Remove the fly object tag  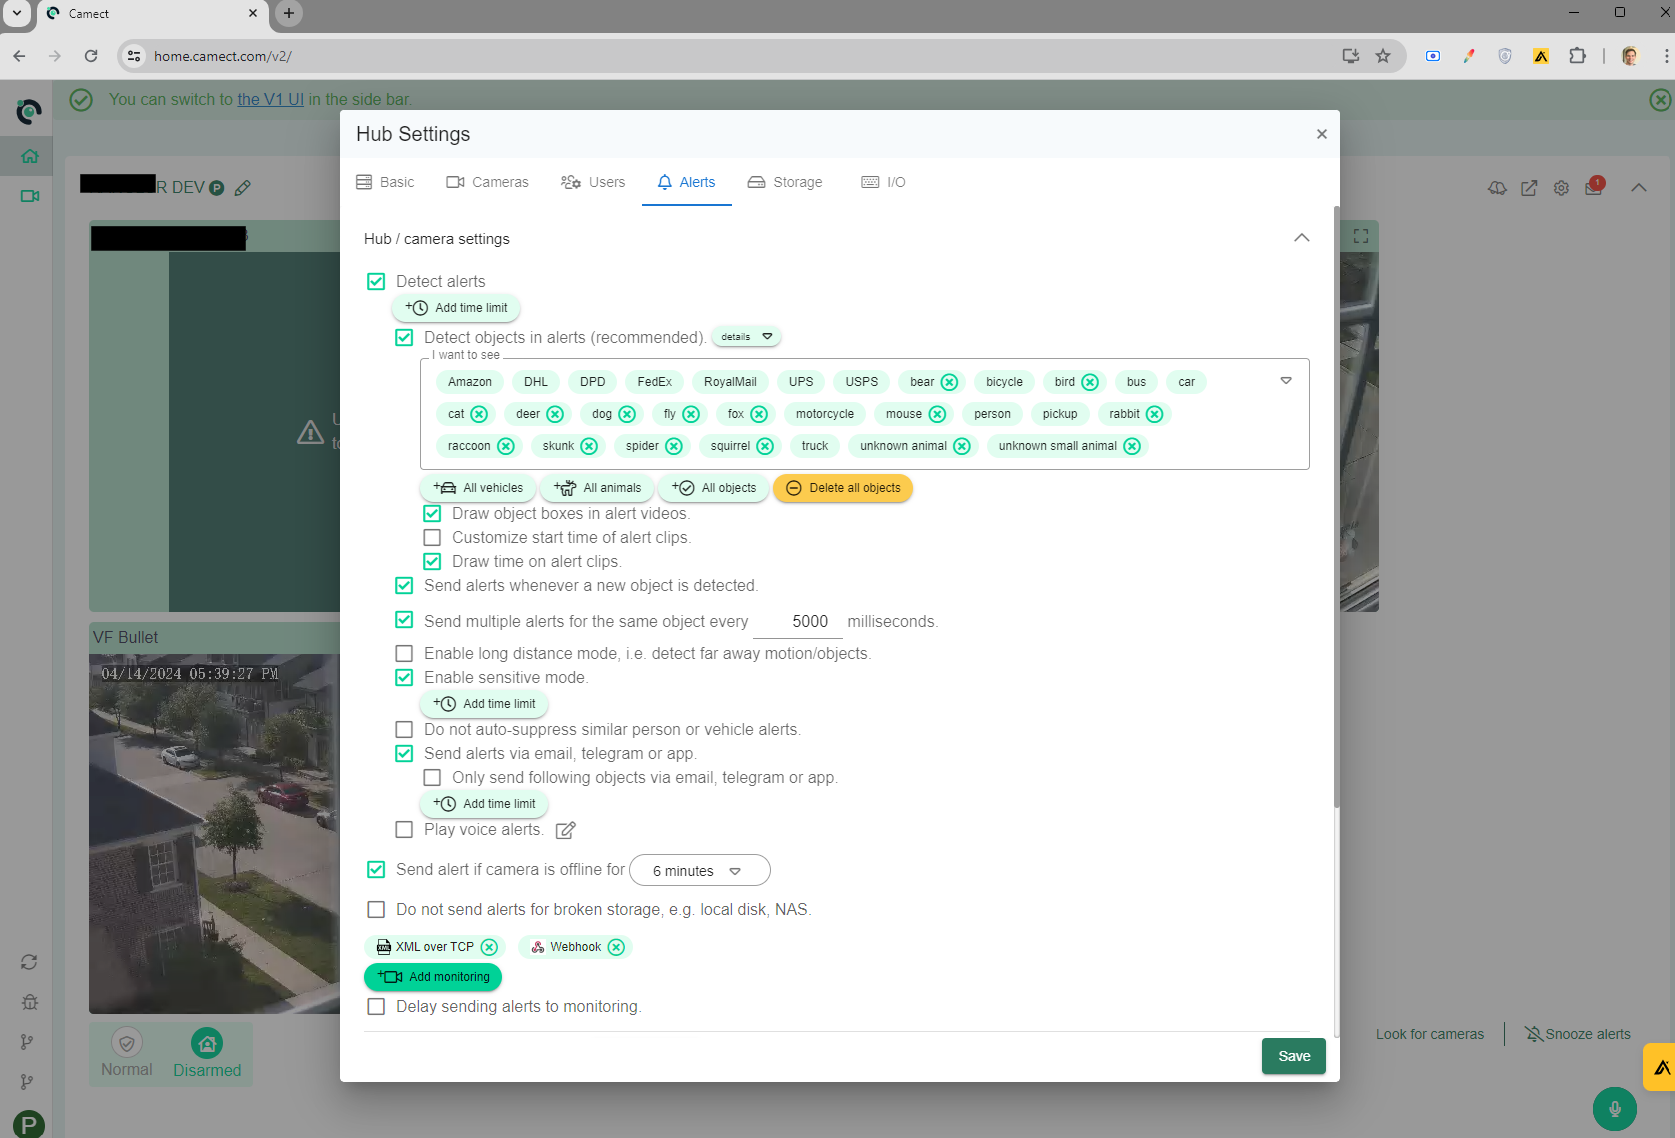pyautogui.click(x=691, y=414)
